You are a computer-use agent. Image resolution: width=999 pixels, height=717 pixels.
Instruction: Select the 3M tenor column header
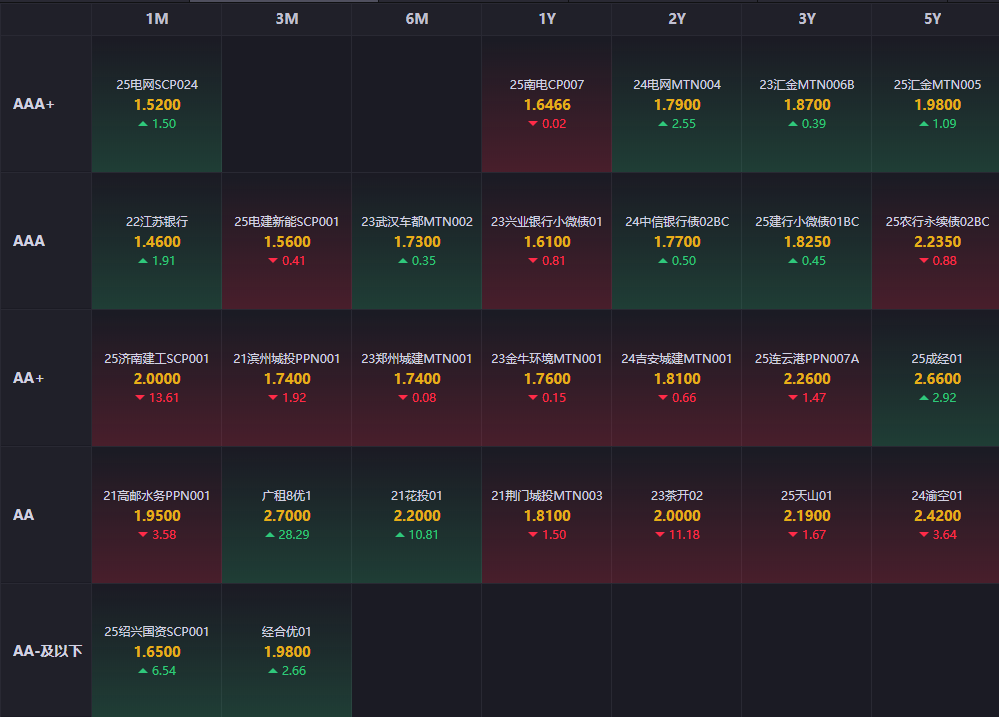(286, 19)
